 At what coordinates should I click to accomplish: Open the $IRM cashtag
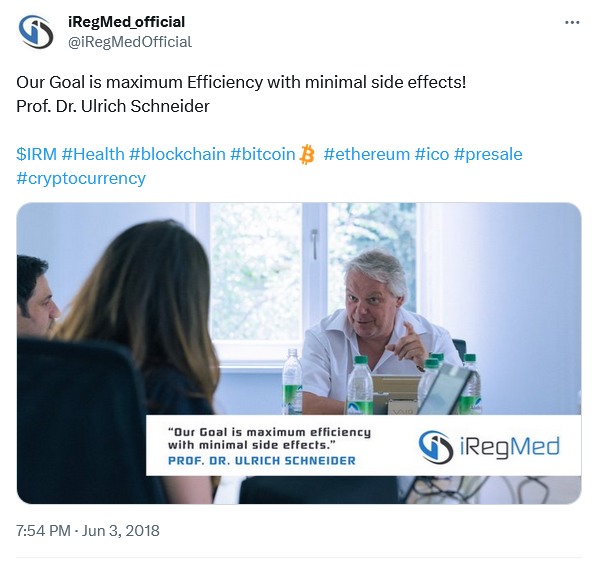[x=36, y=154]
